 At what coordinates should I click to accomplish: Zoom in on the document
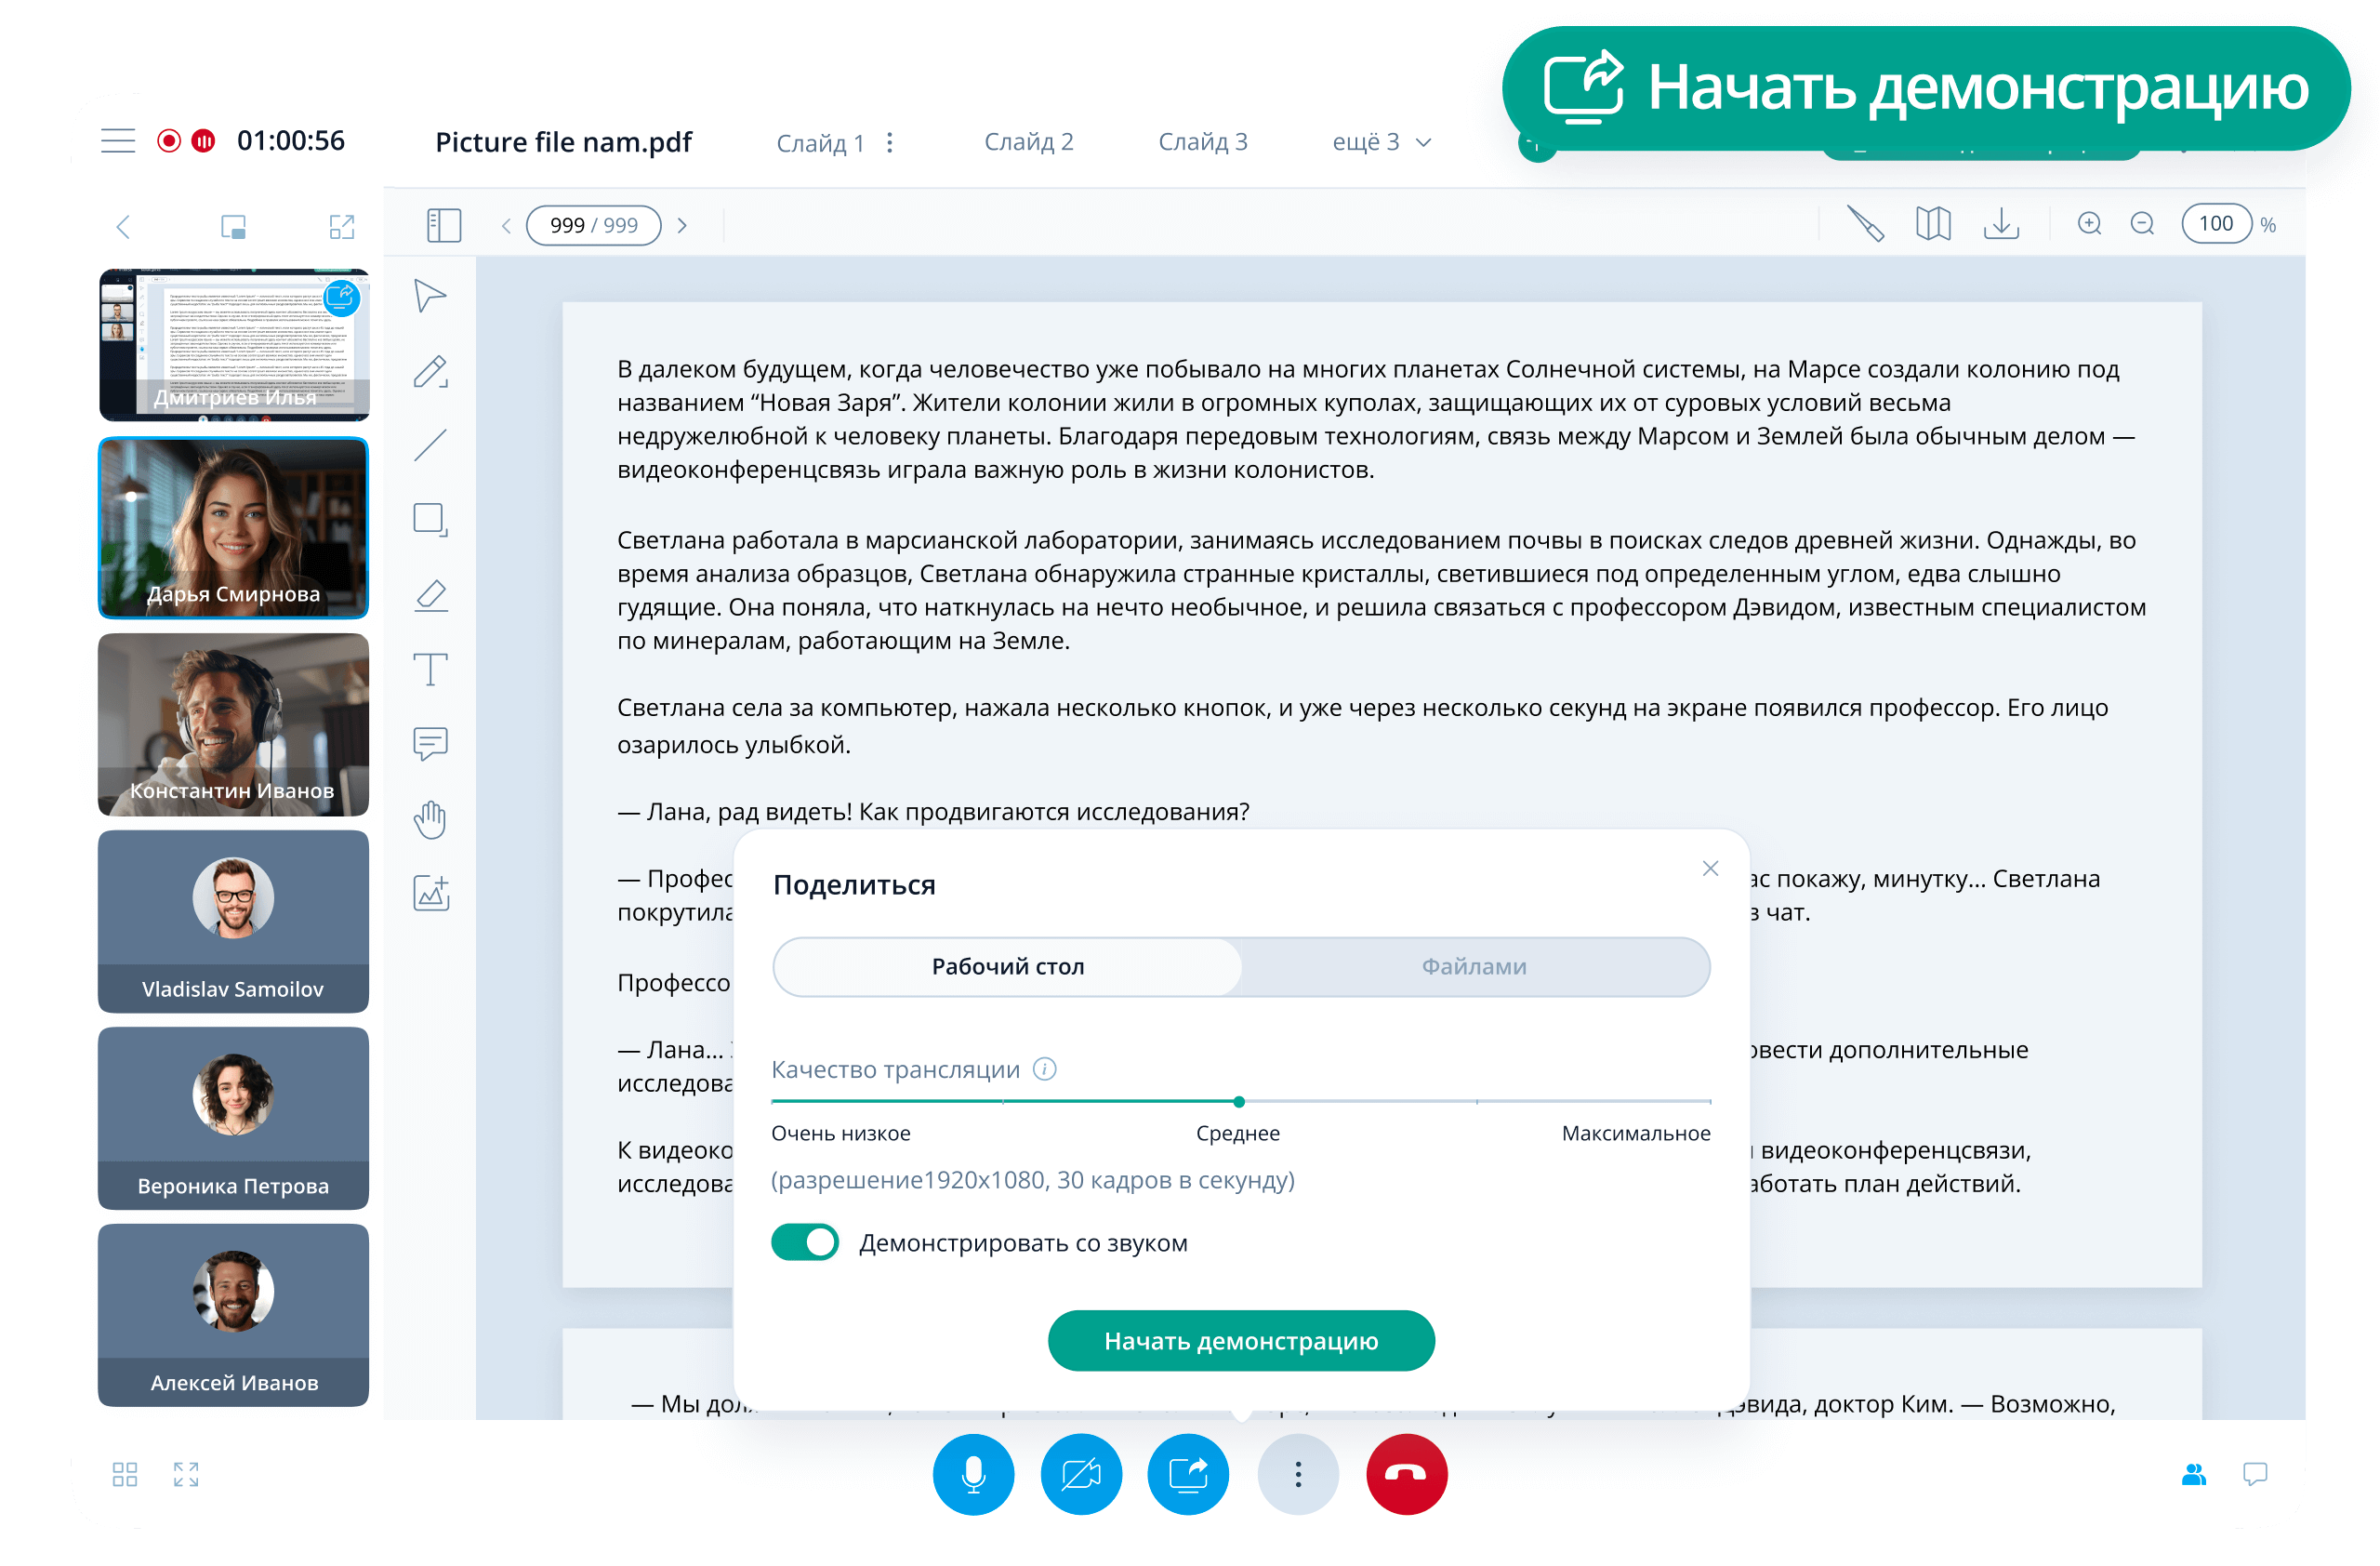tap(2089, 224)
